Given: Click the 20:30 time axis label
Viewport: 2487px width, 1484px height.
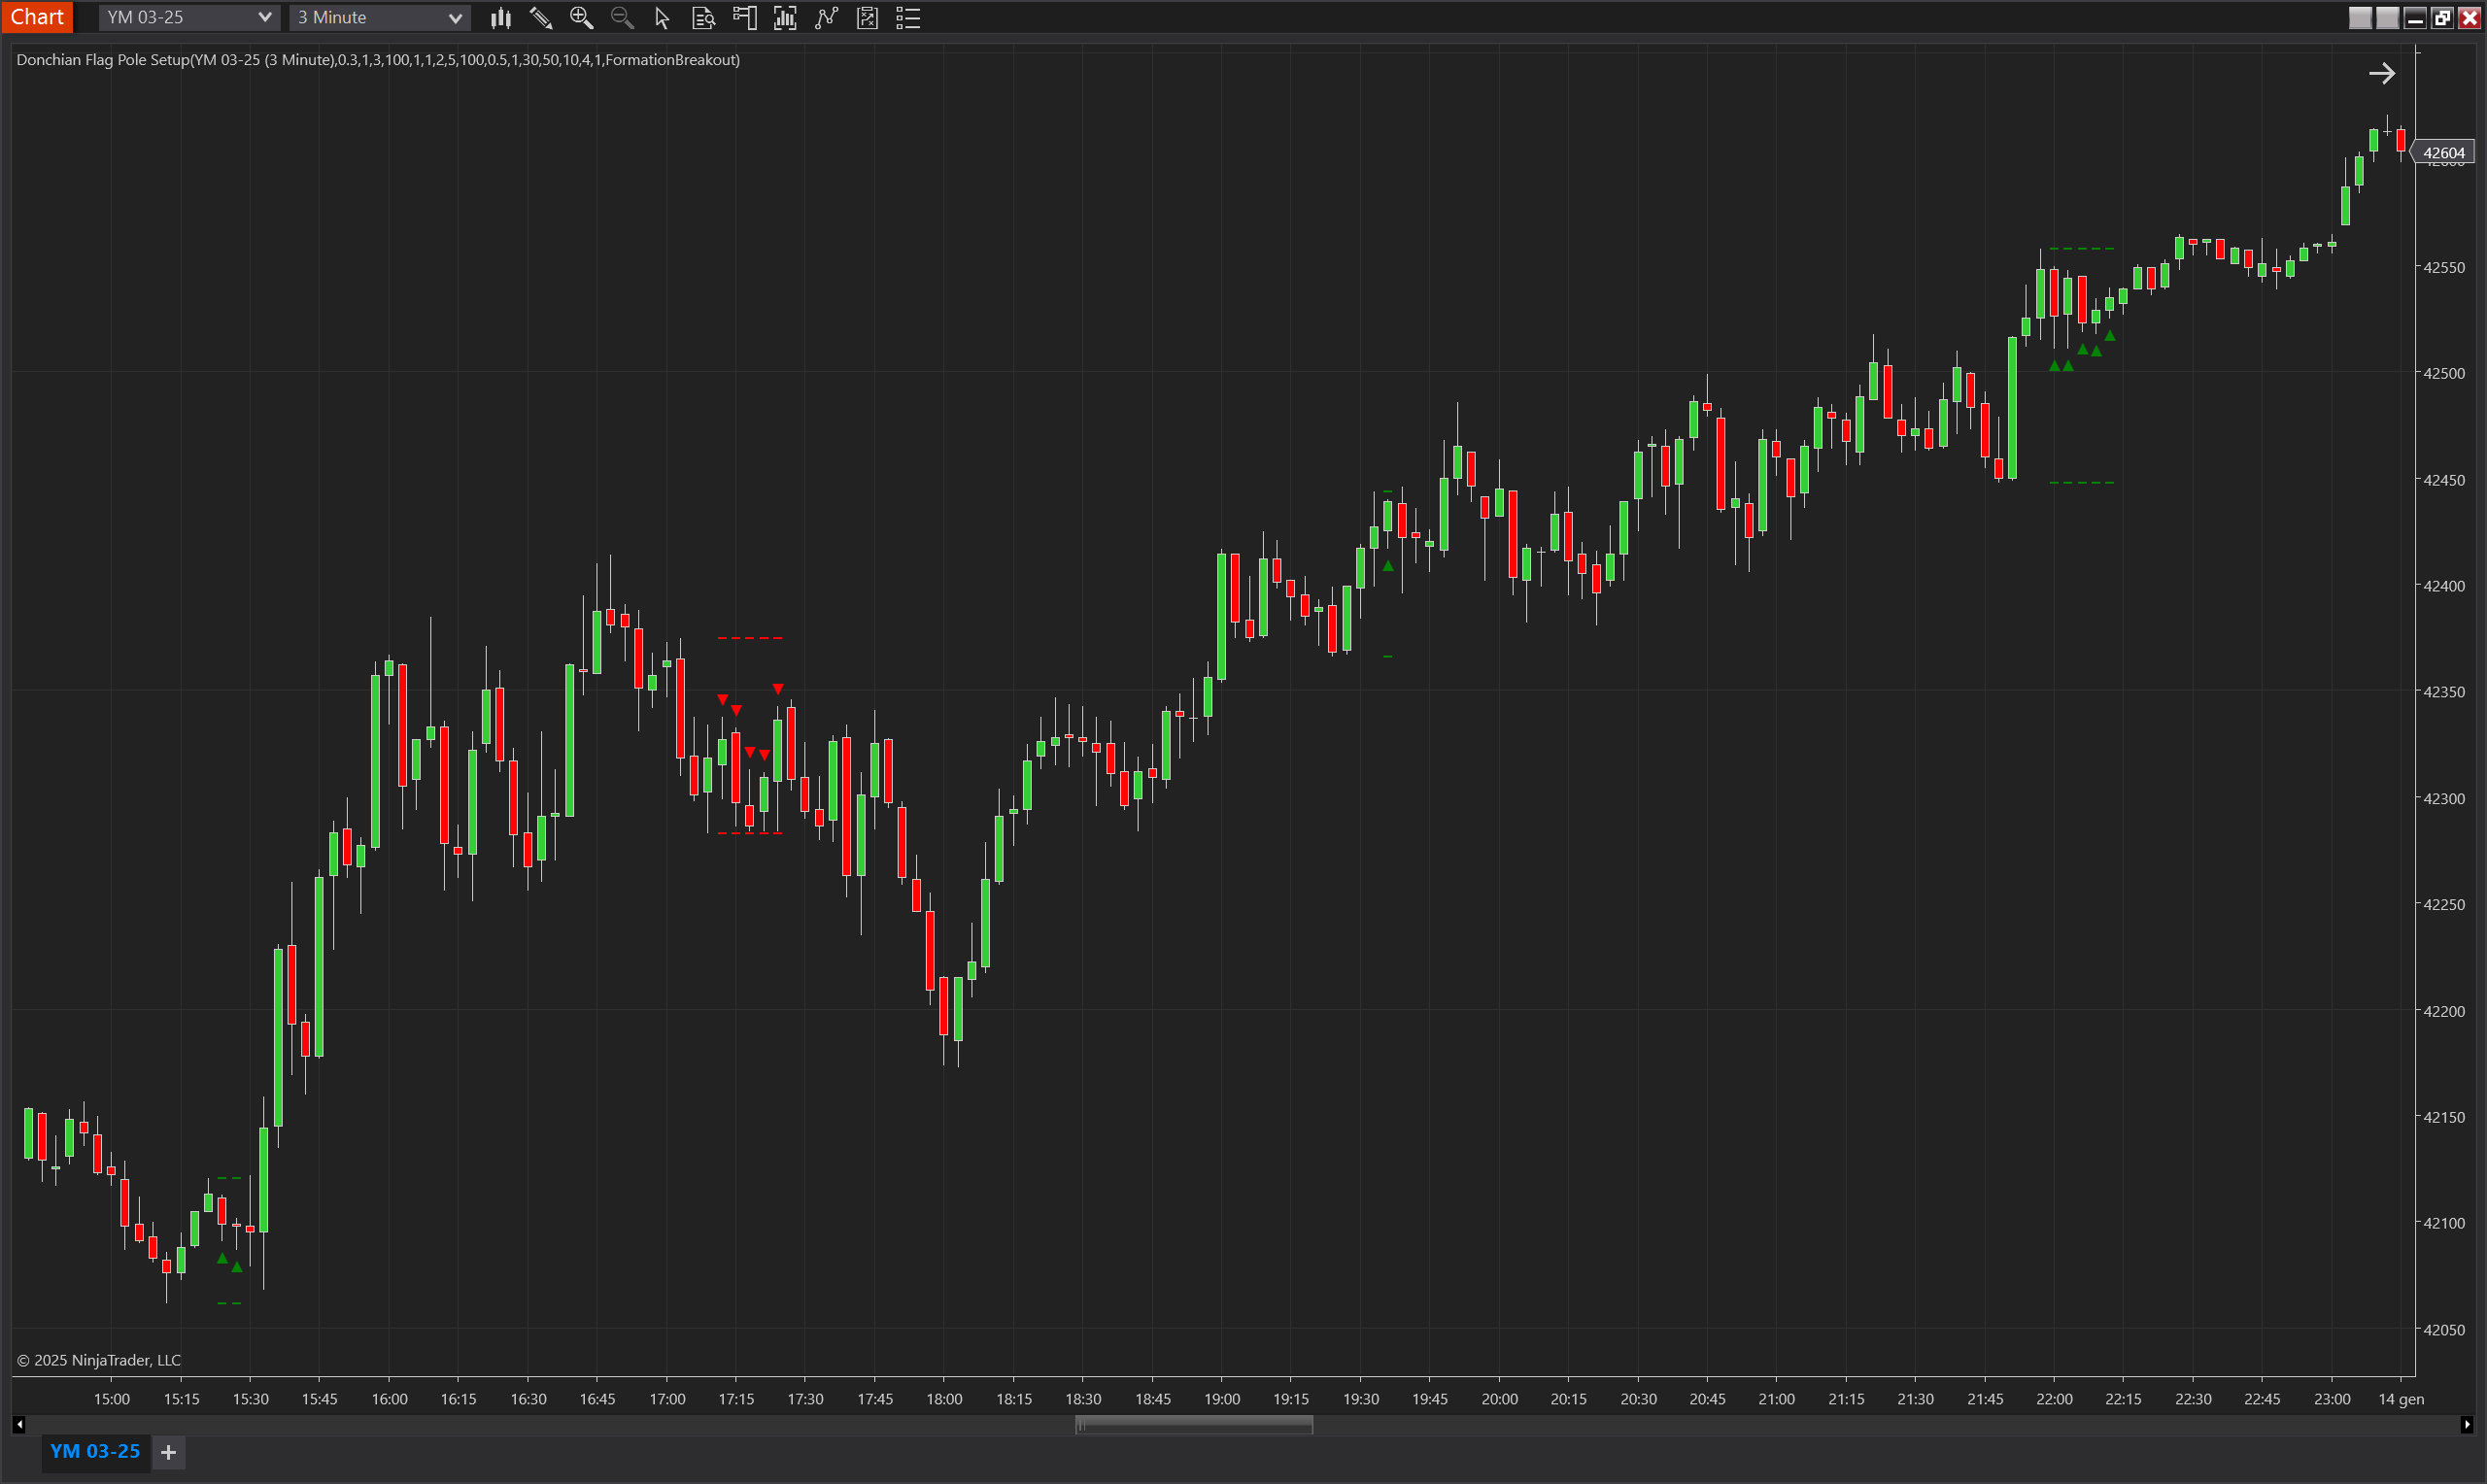Looking at the screenshot, I should pos(1638,1398).
